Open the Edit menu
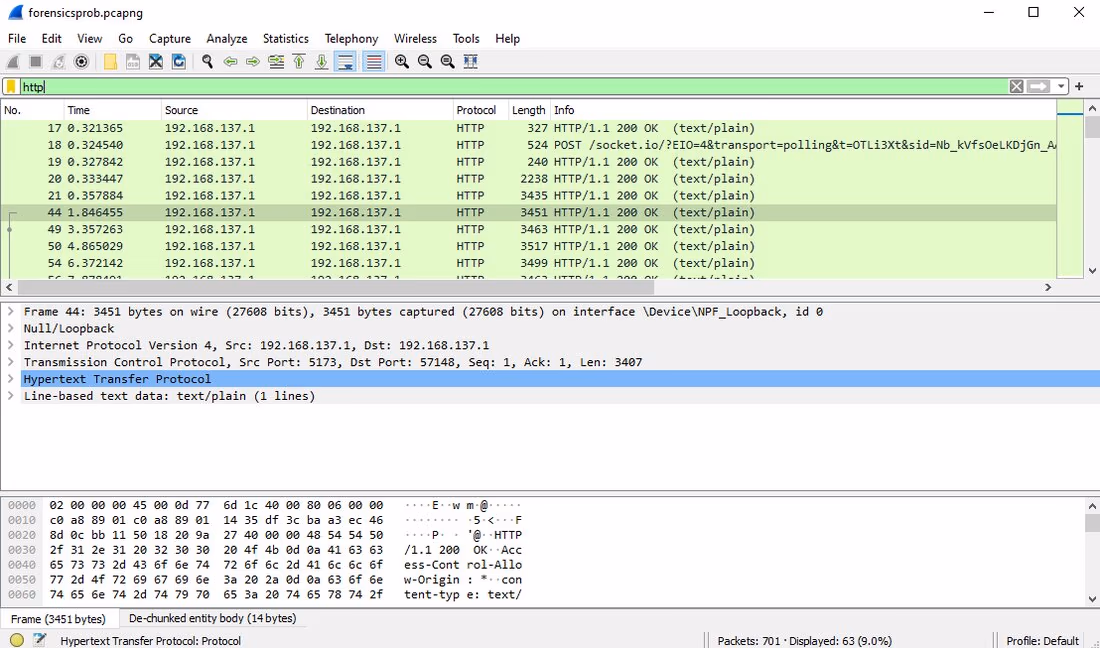 [x=51, y=39]
